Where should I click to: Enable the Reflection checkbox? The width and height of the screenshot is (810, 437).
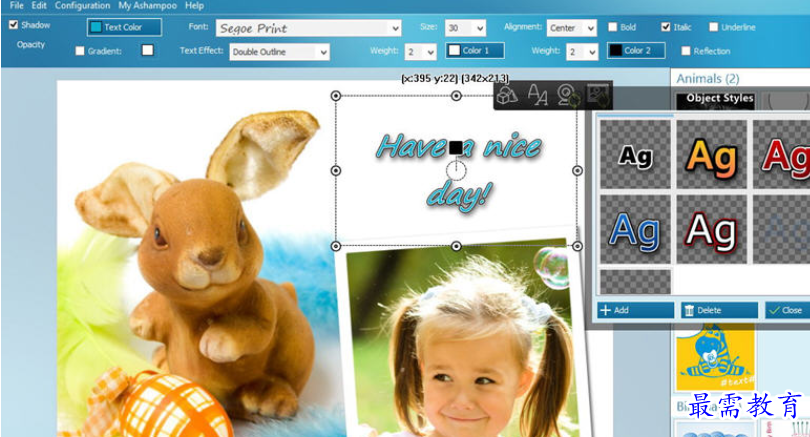pos(686,51)
